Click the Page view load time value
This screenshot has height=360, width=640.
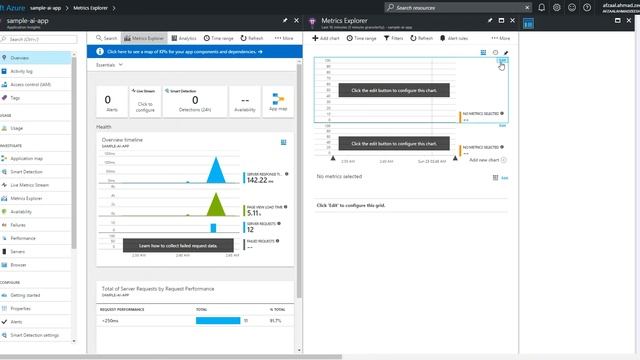pos(254,213)
